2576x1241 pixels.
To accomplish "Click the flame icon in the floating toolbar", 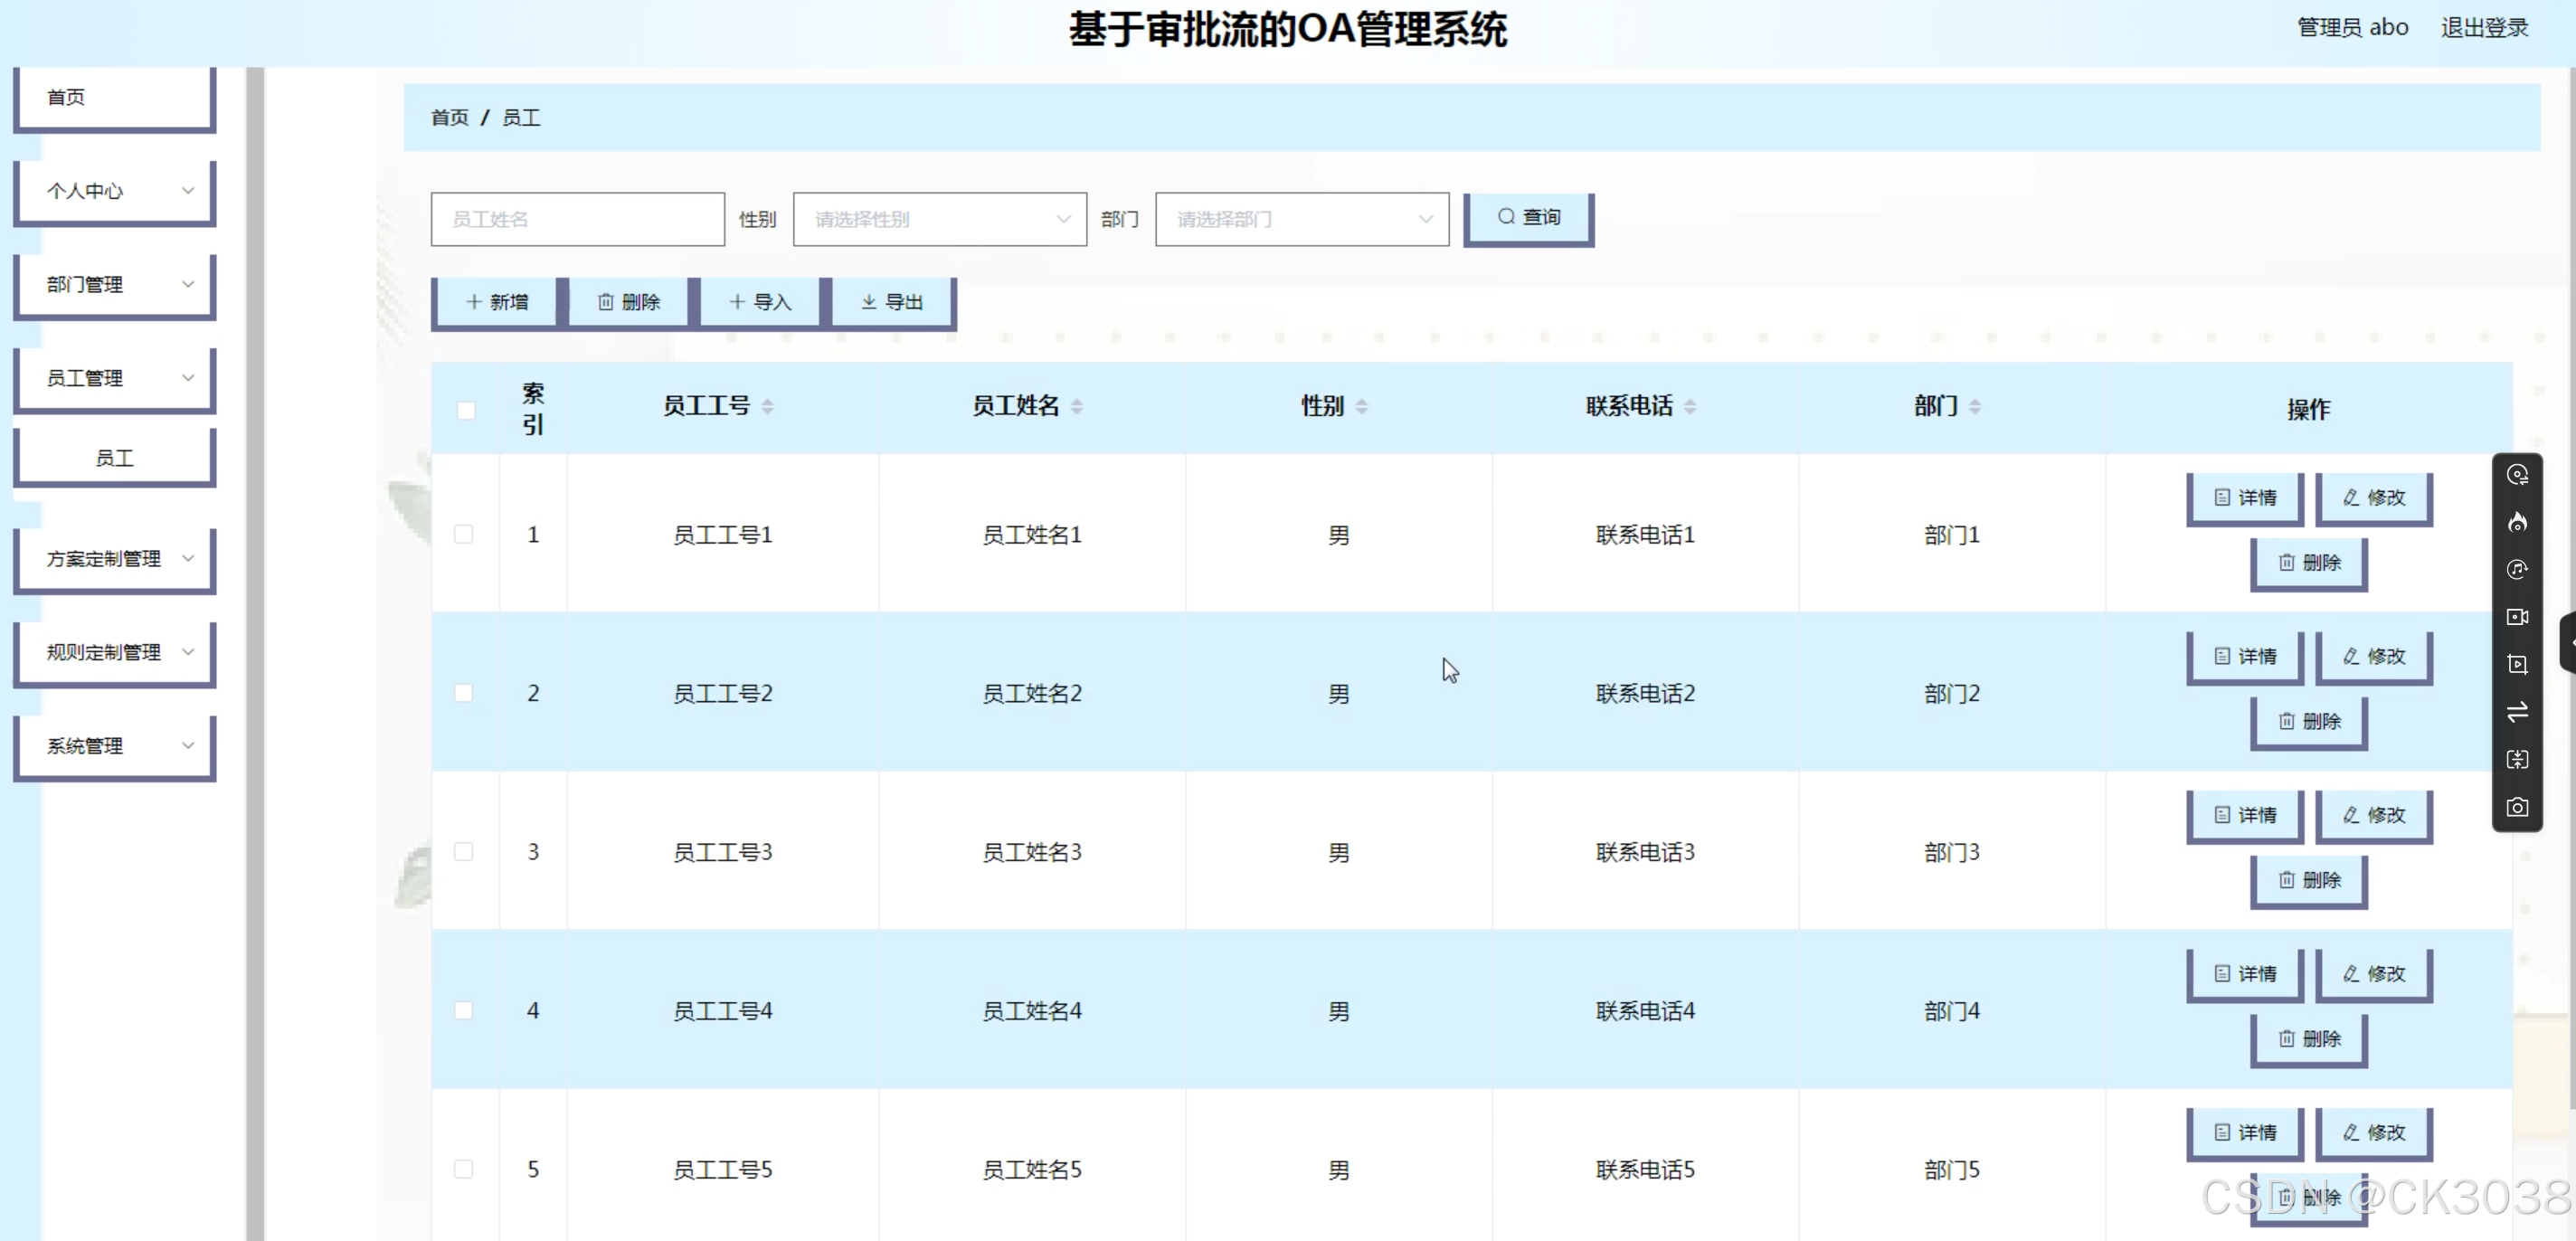I will coord(2518,521).
